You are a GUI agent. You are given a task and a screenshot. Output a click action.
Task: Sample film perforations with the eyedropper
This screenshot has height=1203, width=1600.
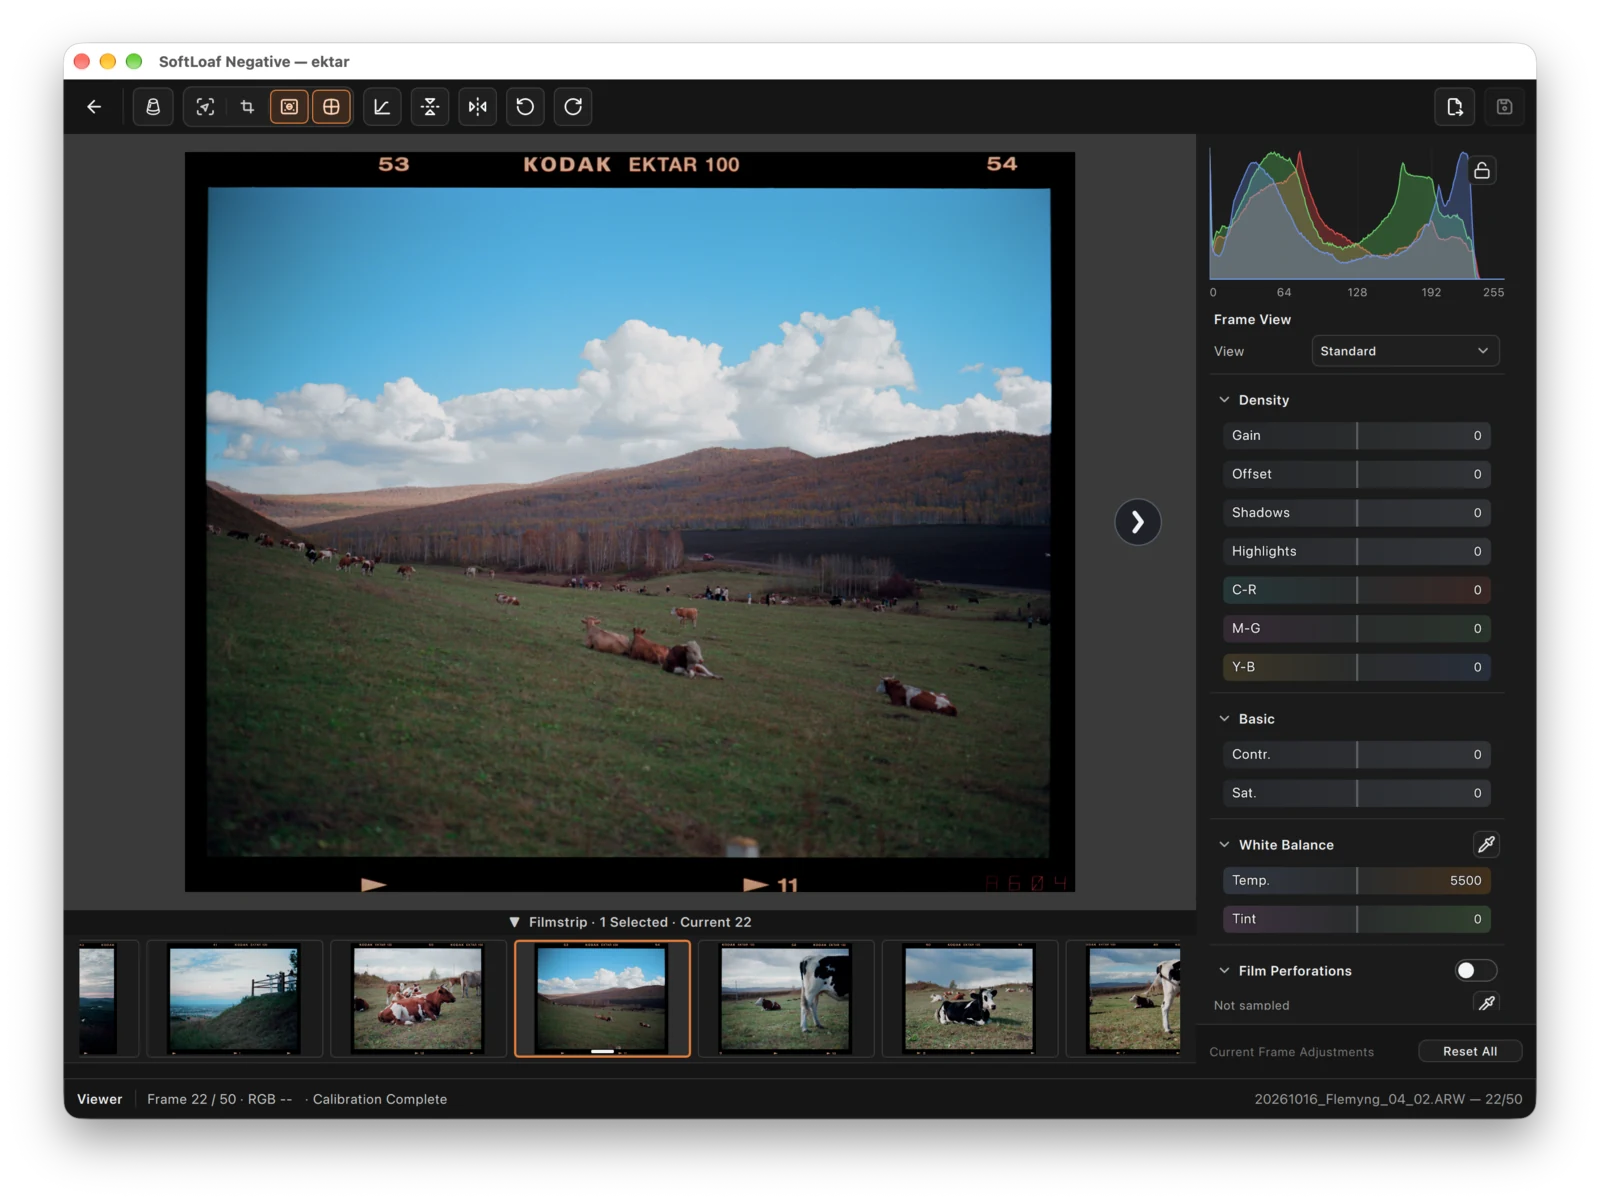click(x=1487, y=1003)
